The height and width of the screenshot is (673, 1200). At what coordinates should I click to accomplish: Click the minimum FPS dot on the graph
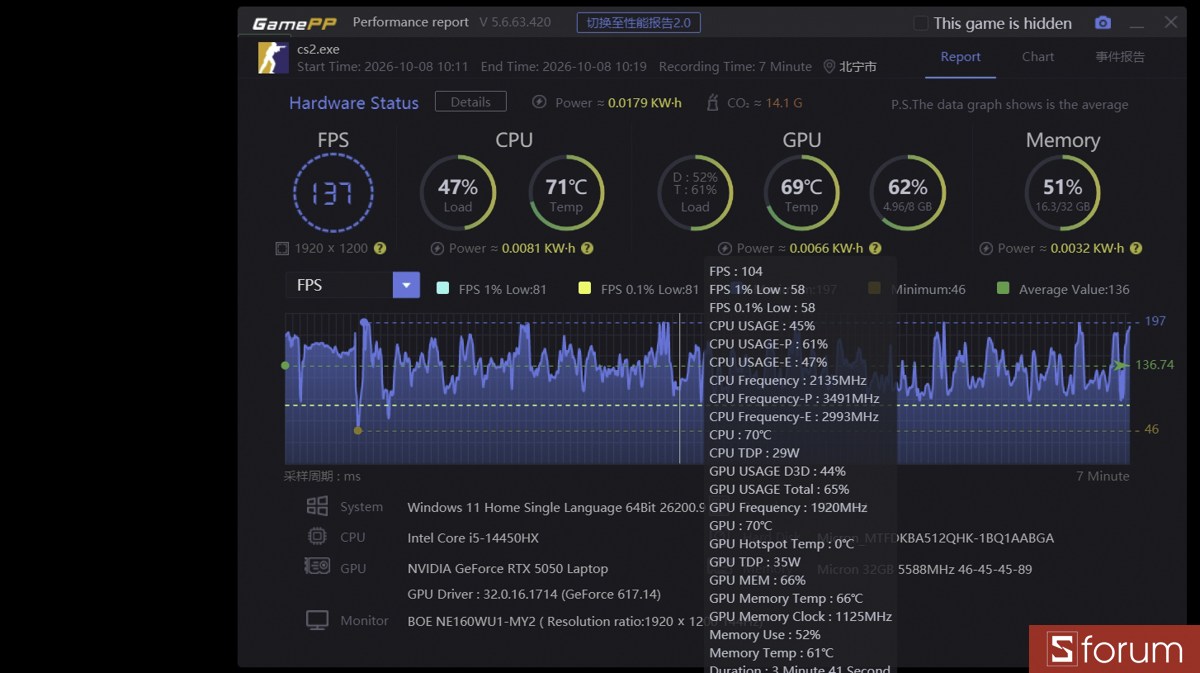pos(358,430)
